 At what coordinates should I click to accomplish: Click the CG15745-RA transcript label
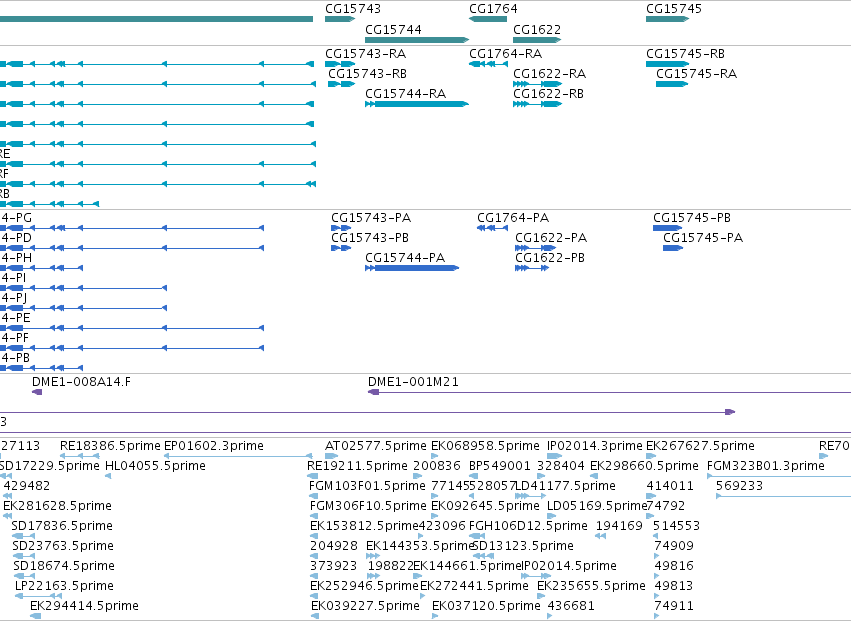point(696,74)
